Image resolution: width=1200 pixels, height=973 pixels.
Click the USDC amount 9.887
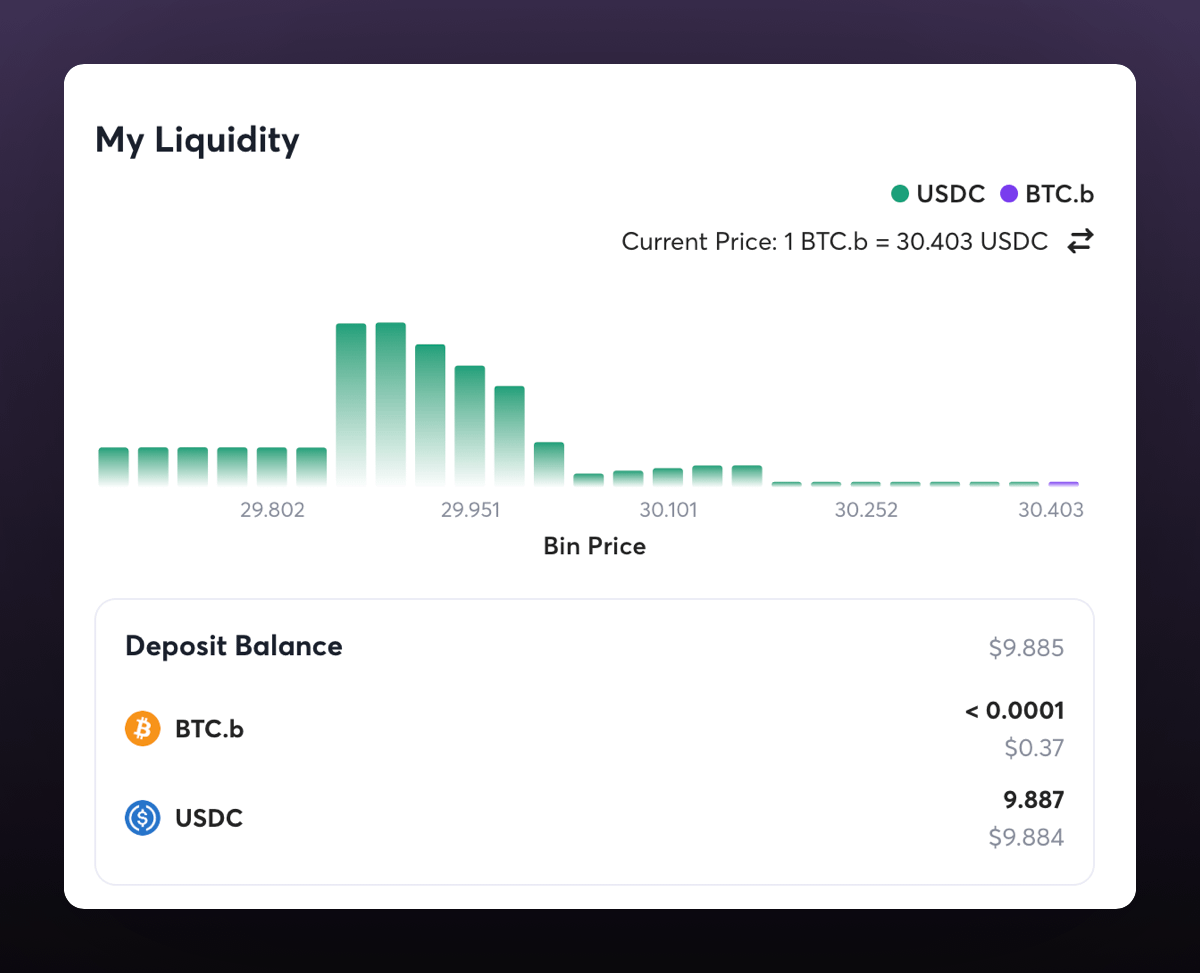click(x=1034, y=799)
